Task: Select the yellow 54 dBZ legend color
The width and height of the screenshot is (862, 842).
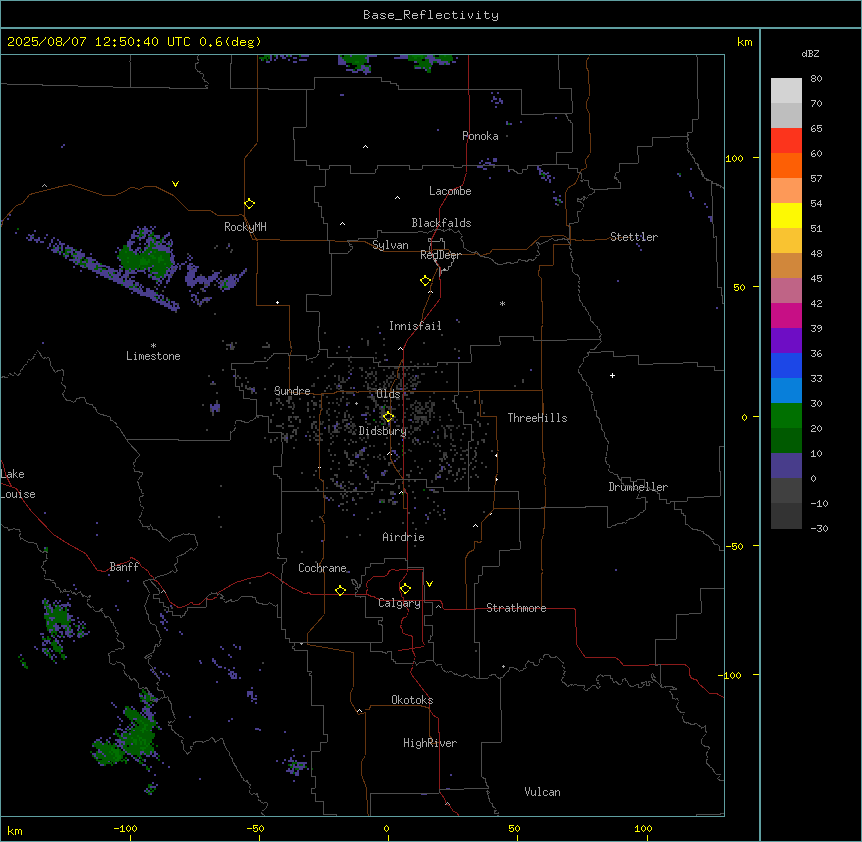Action: coord(786,215)
